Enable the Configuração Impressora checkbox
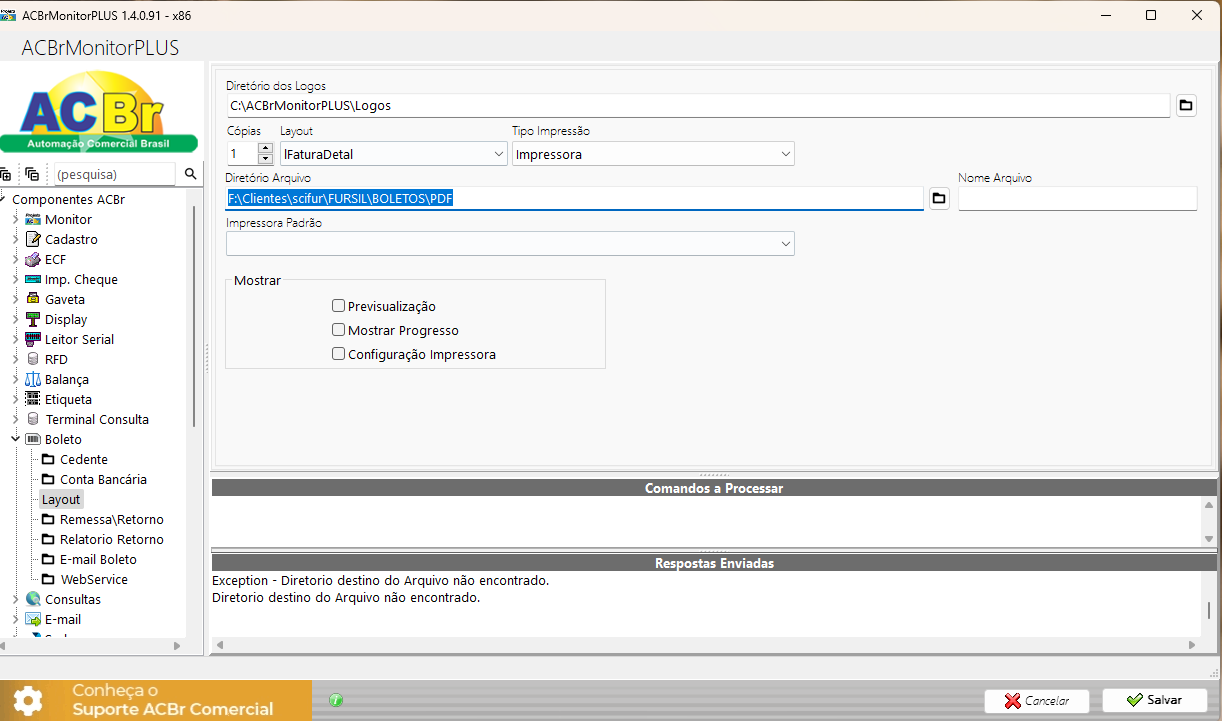Image resolution: width=1222 pixels, height=721 pixels. pos(339,354)
